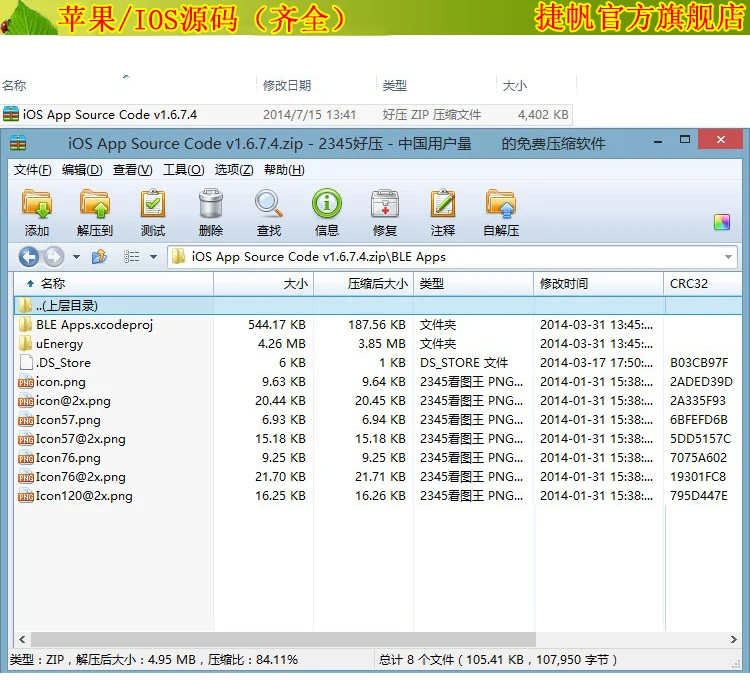Image resolution: width=750 pixels, height=680 pixels.
Task: Open the navigation history dropdown arrow
Action: [x=77, y=257]
